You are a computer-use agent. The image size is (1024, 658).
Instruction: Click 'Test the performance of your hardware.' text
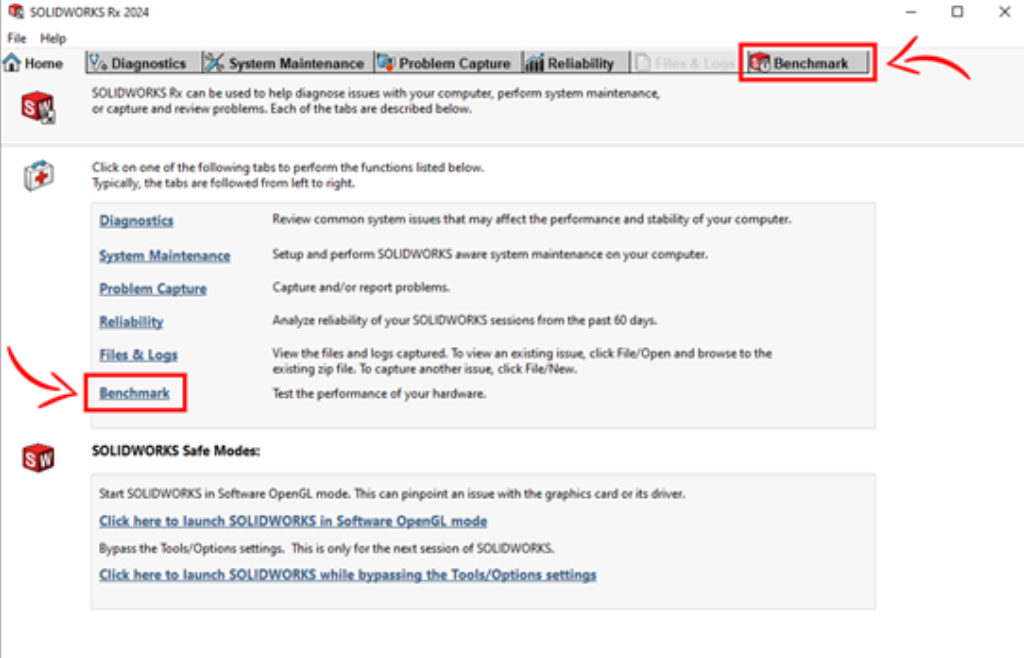(x=379, y=394)
